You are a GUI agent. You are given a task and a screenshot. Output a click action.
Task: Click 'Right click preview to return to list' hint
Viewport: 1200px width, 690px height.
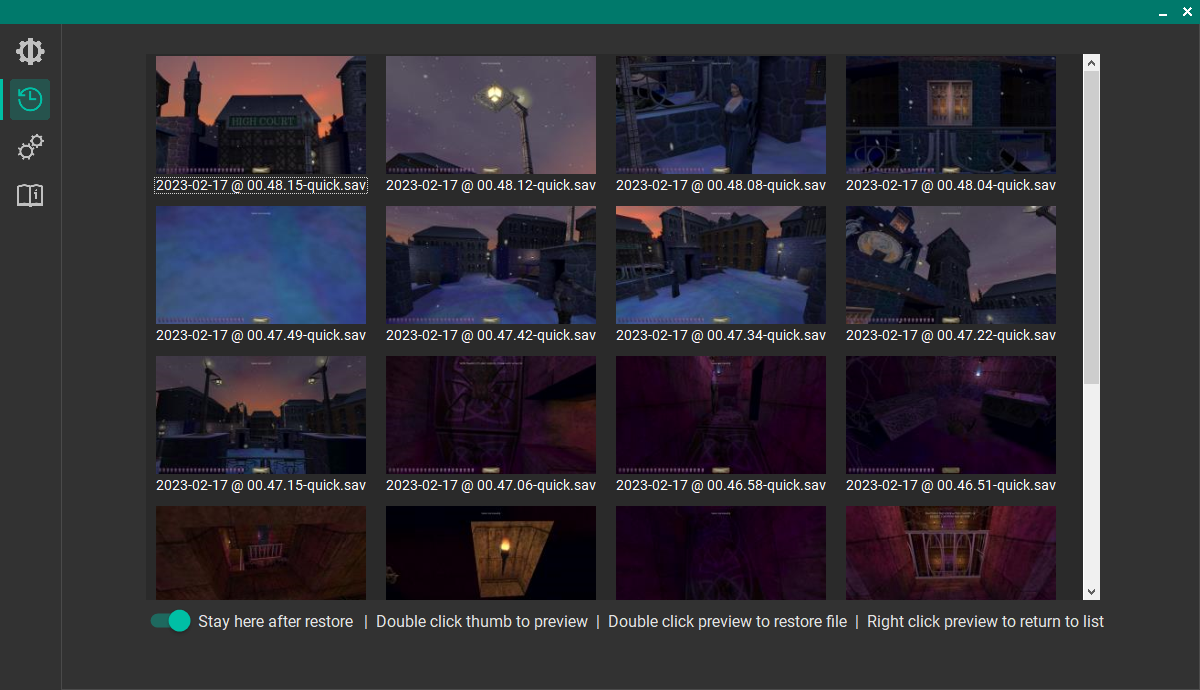[985, 621]
